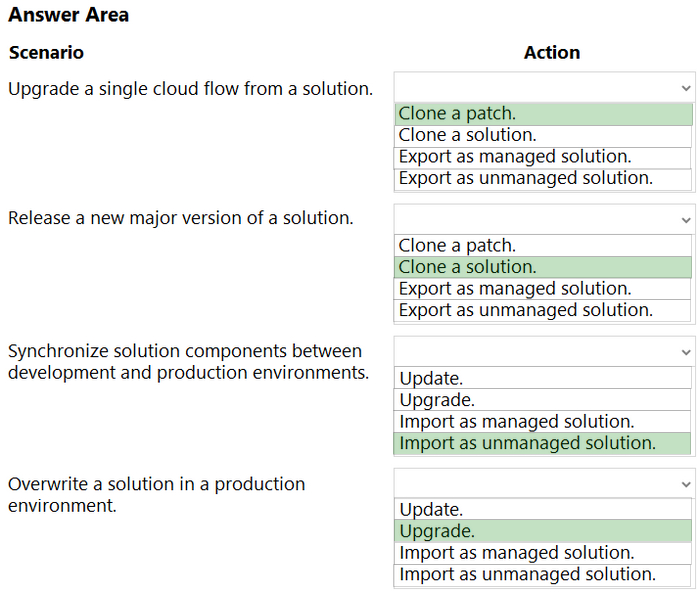This screenshot has width=700, height=593.
Task: Pick 'Export as managed solution.' in the second list
Action: [x=543, y=289]
